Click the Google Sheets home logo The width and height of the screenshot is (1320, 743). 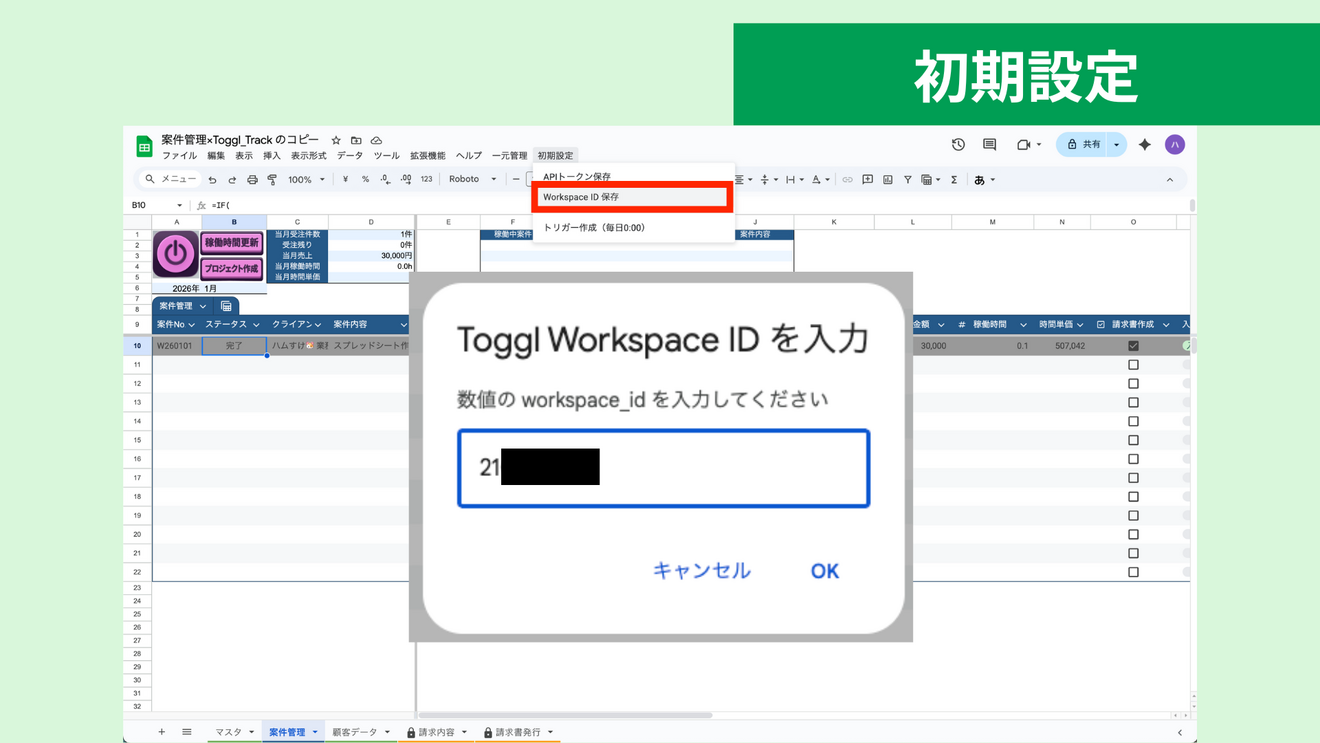(144, 147)
